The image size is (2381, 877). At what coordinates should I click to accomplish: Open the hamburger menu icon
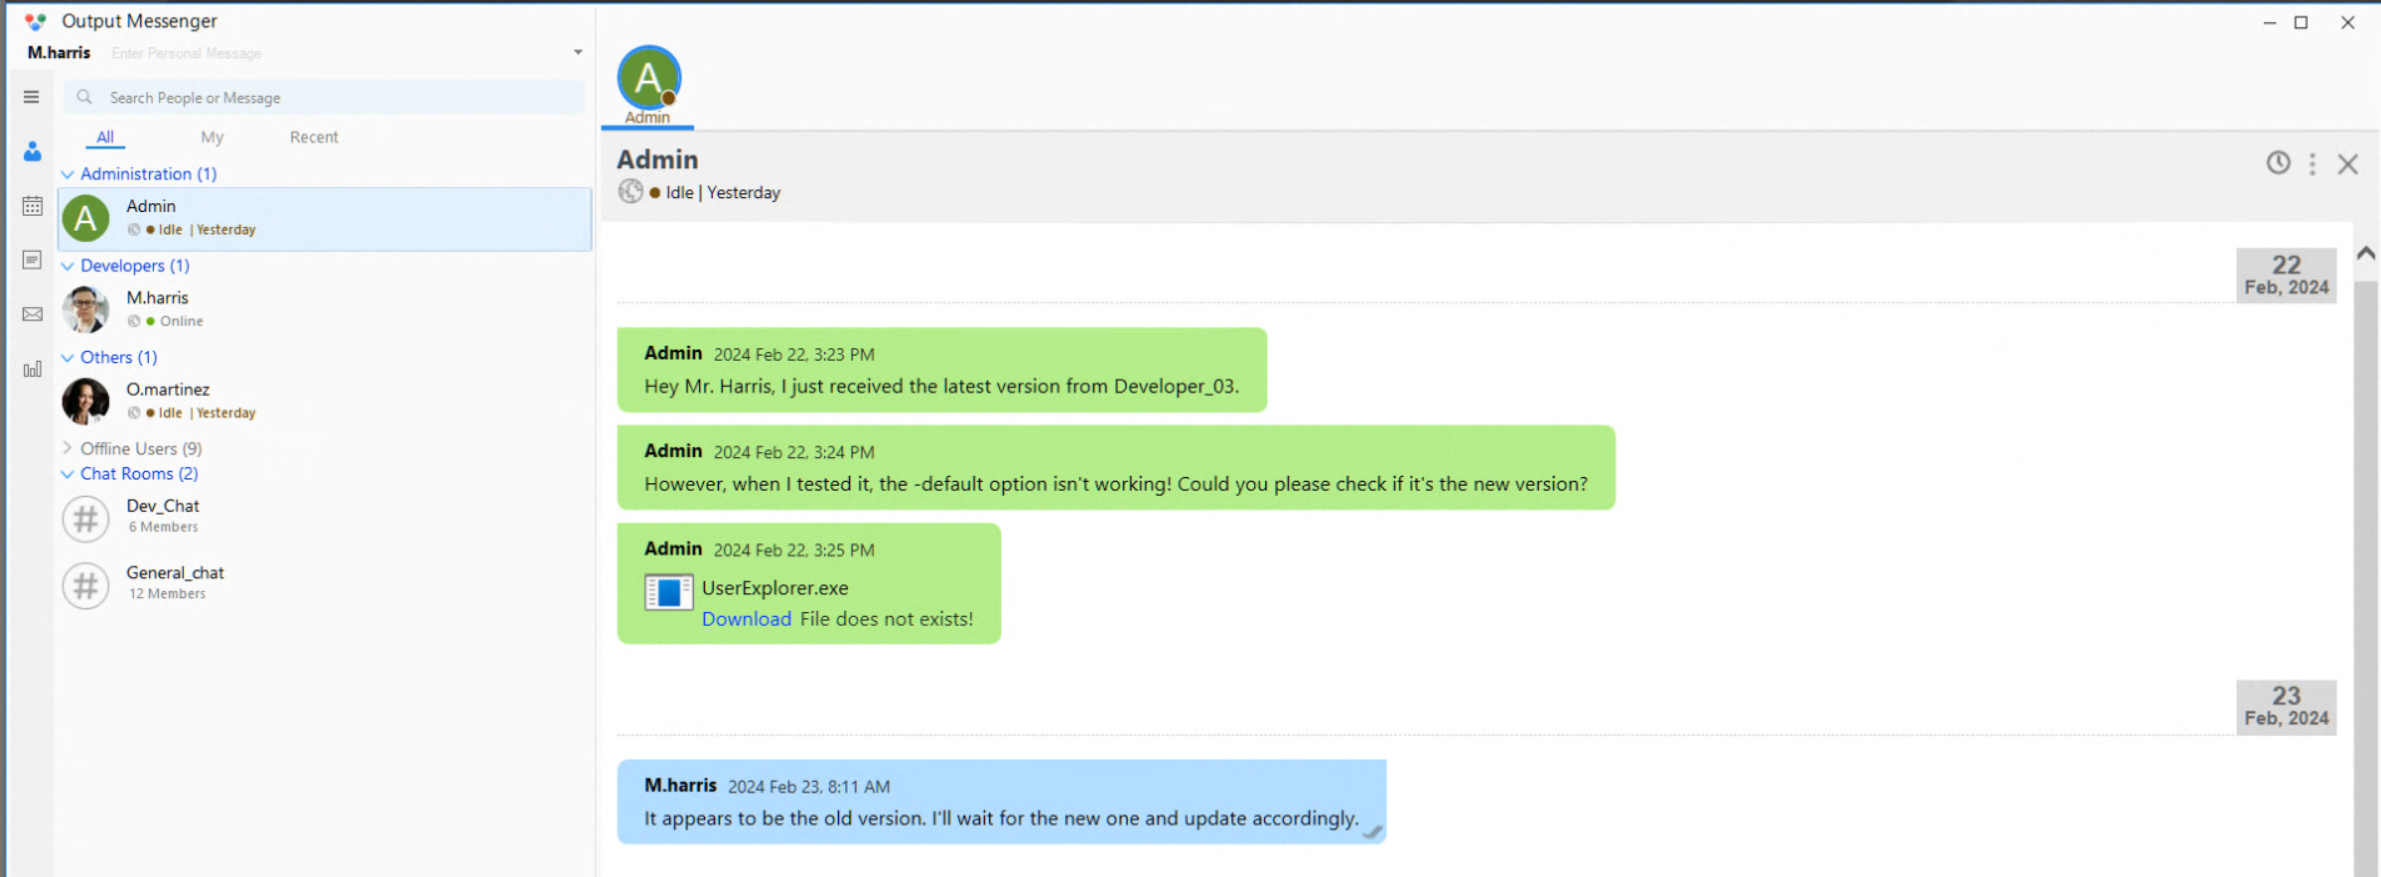(x=32, y=97)
